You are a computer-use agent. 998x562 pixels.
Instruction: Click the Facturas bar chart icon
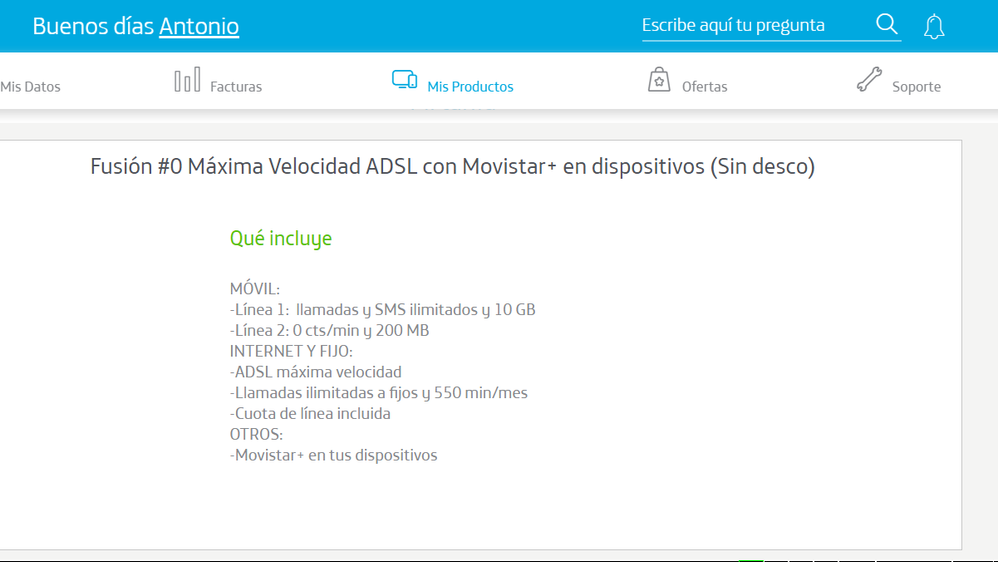(x=187, y=80)
